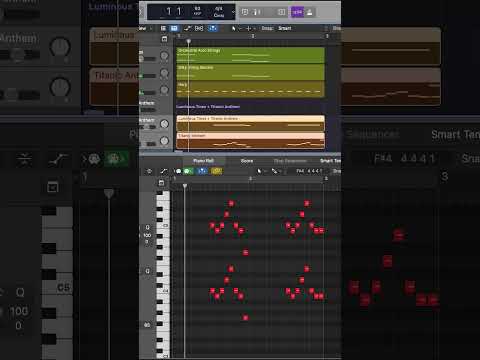Viewport: 480px width, 360px height.
Task: Click the volume knob of Orchestral Strings track
Action: coord(164,56)
